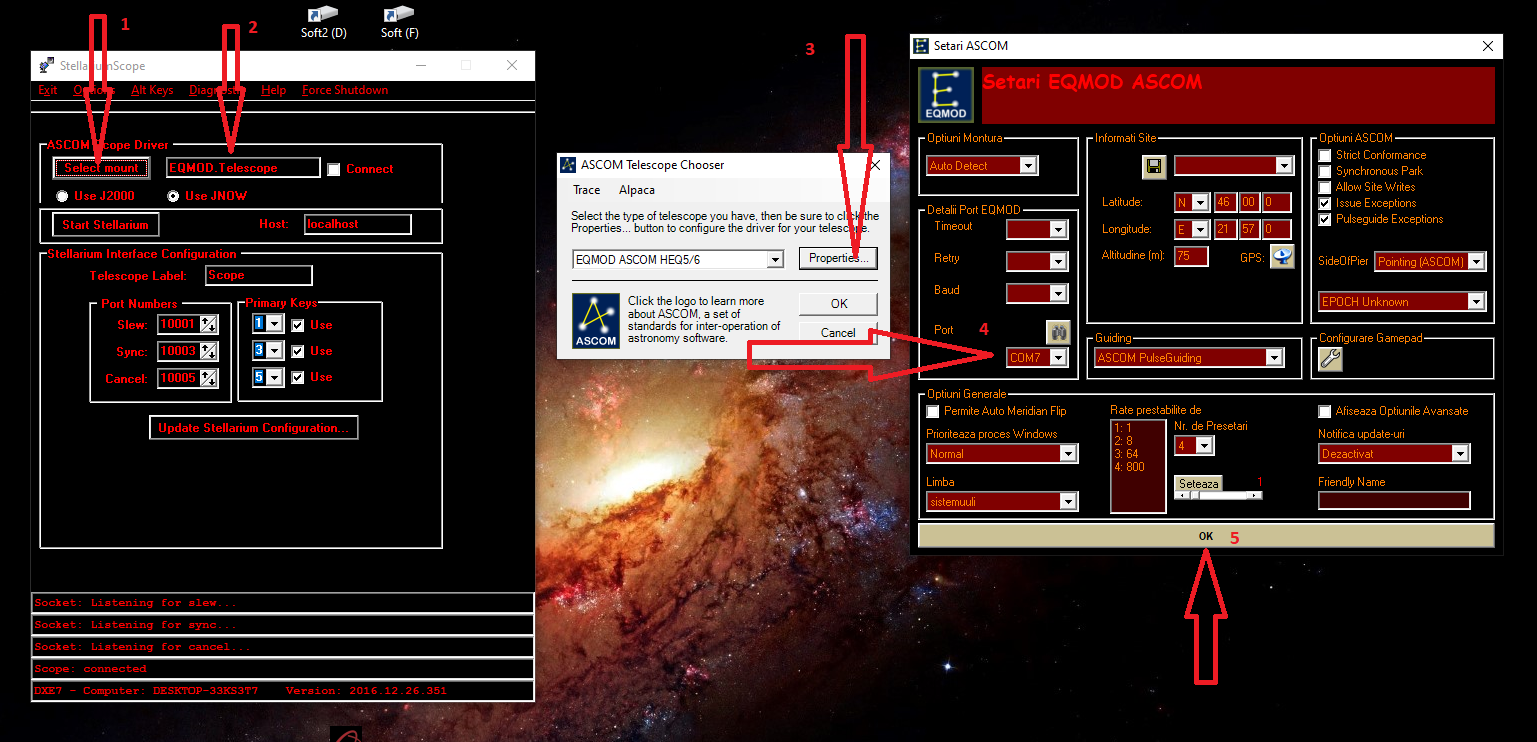The height and width of the screenshot is (742, 1537).
Task: Open the Help menu in StellariumScope
Action: click(x=274, y=90)
